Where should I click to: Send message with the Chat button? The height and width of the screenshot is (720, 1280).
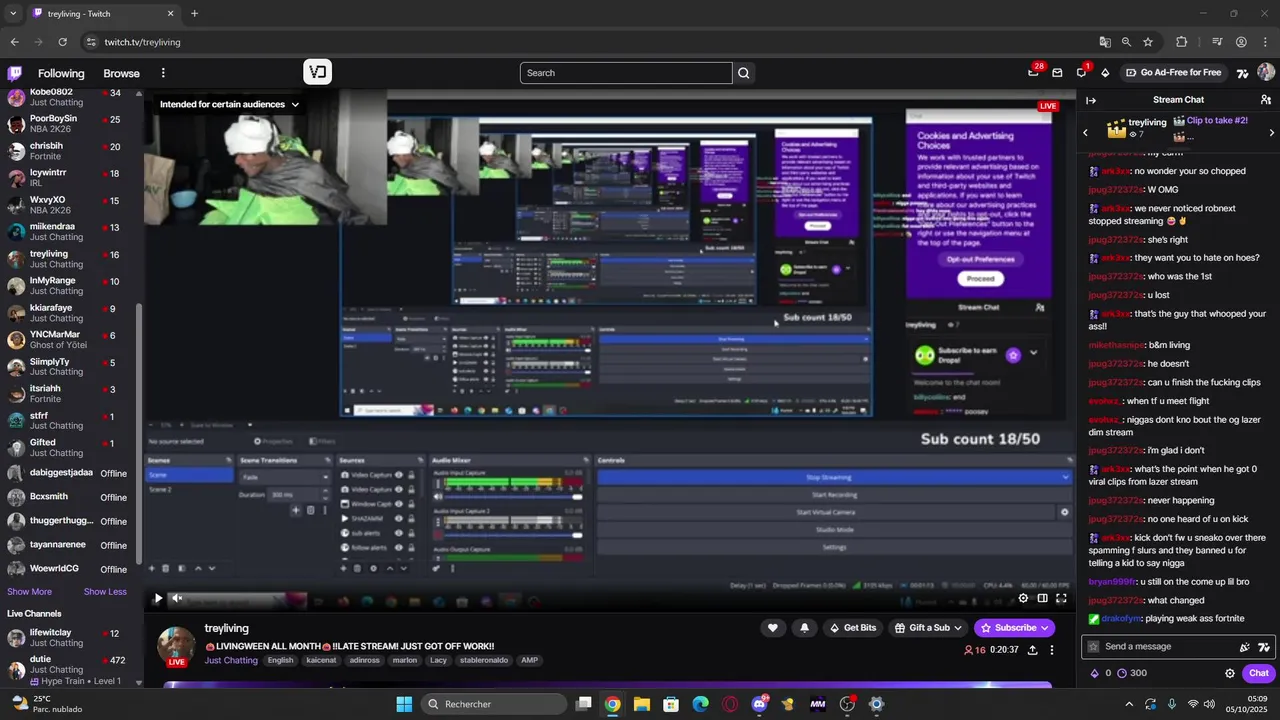[1259, 673]
